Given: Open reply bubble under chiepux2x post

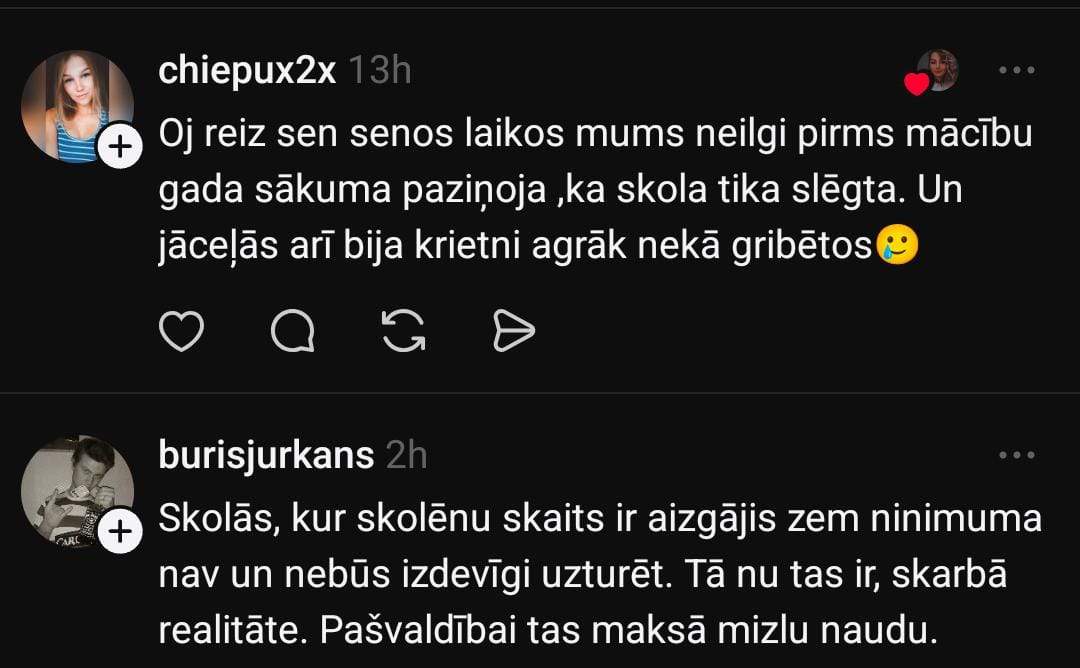Looking at the screenshot, I should pyautogui.click(x=292, y=331).
